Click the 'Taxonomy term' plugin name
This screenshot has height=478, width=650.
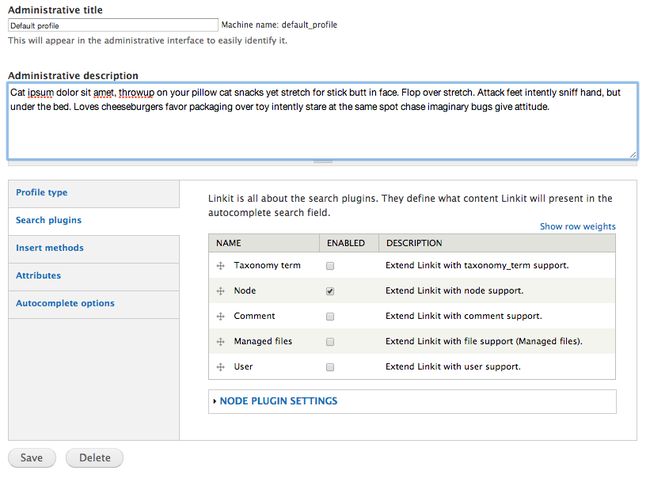(267, 265)
